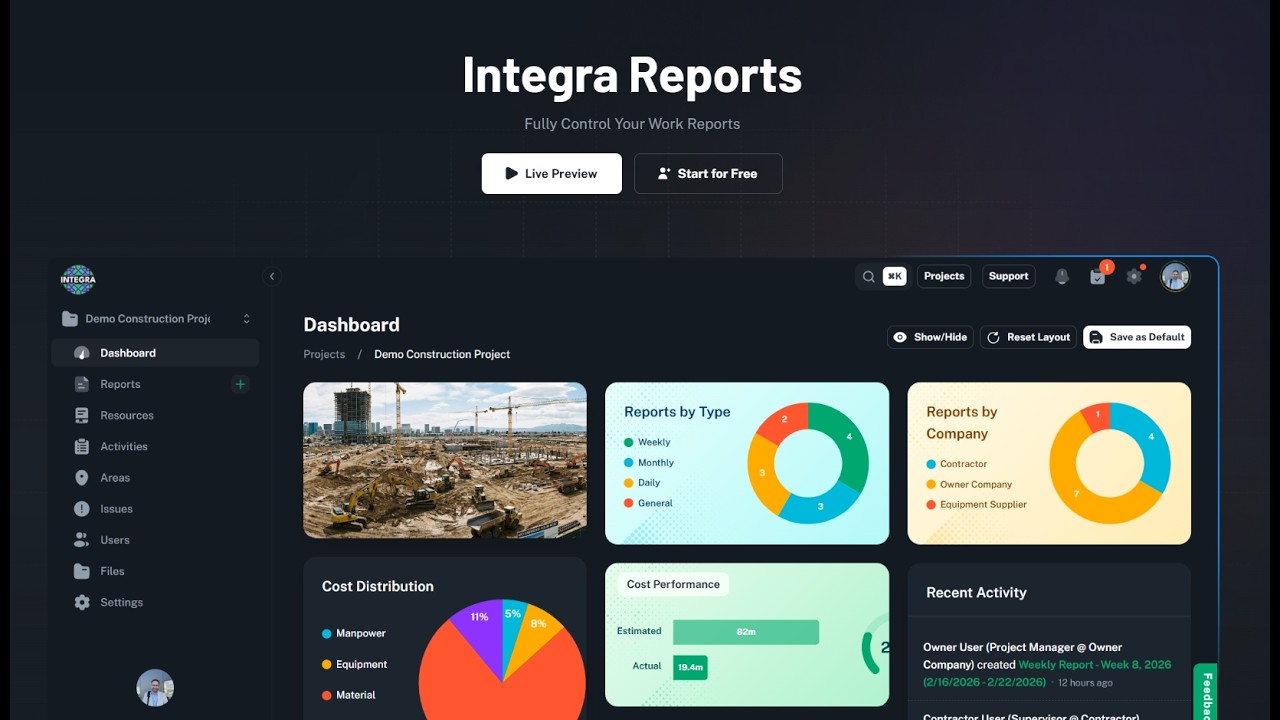
Task: Click the Demo Construction Project breadcrumb
Action: click(442, 354)
